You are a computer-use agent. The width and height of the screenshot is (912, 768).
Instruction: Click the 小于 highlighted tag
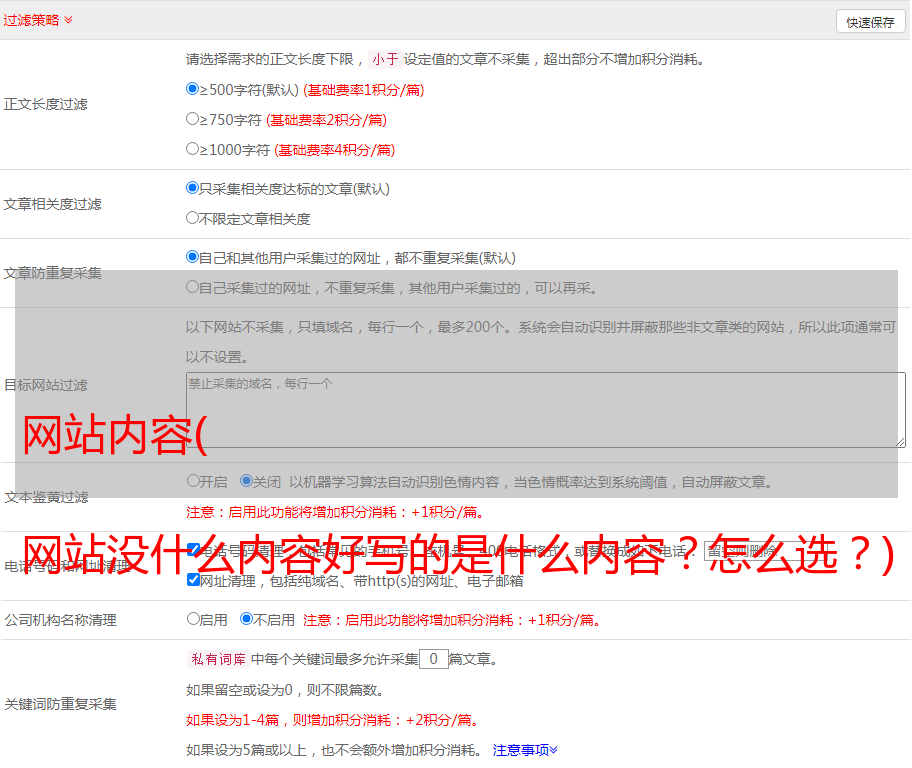385,59
